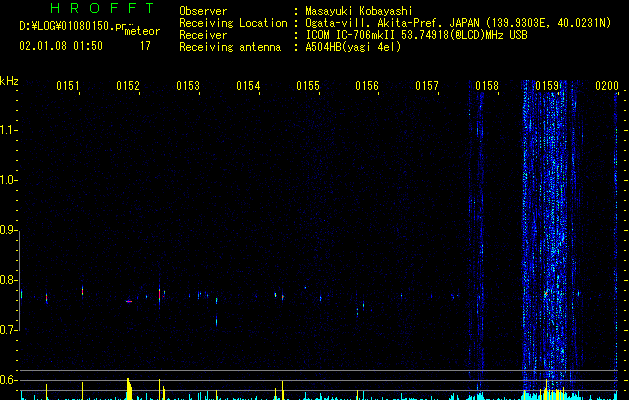629x400 pixels.
Task: Click the Receiver label
Action: tap(203, 35)
